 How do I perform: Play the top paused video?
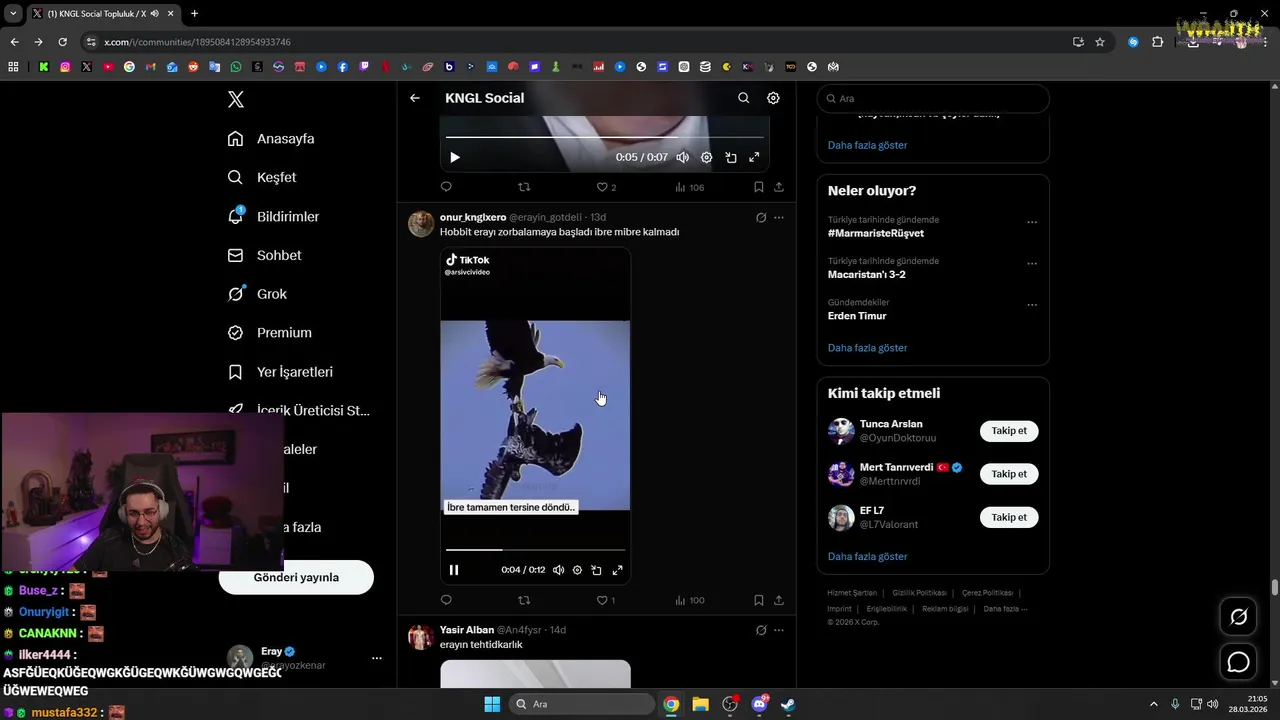[x=455, y=157]
